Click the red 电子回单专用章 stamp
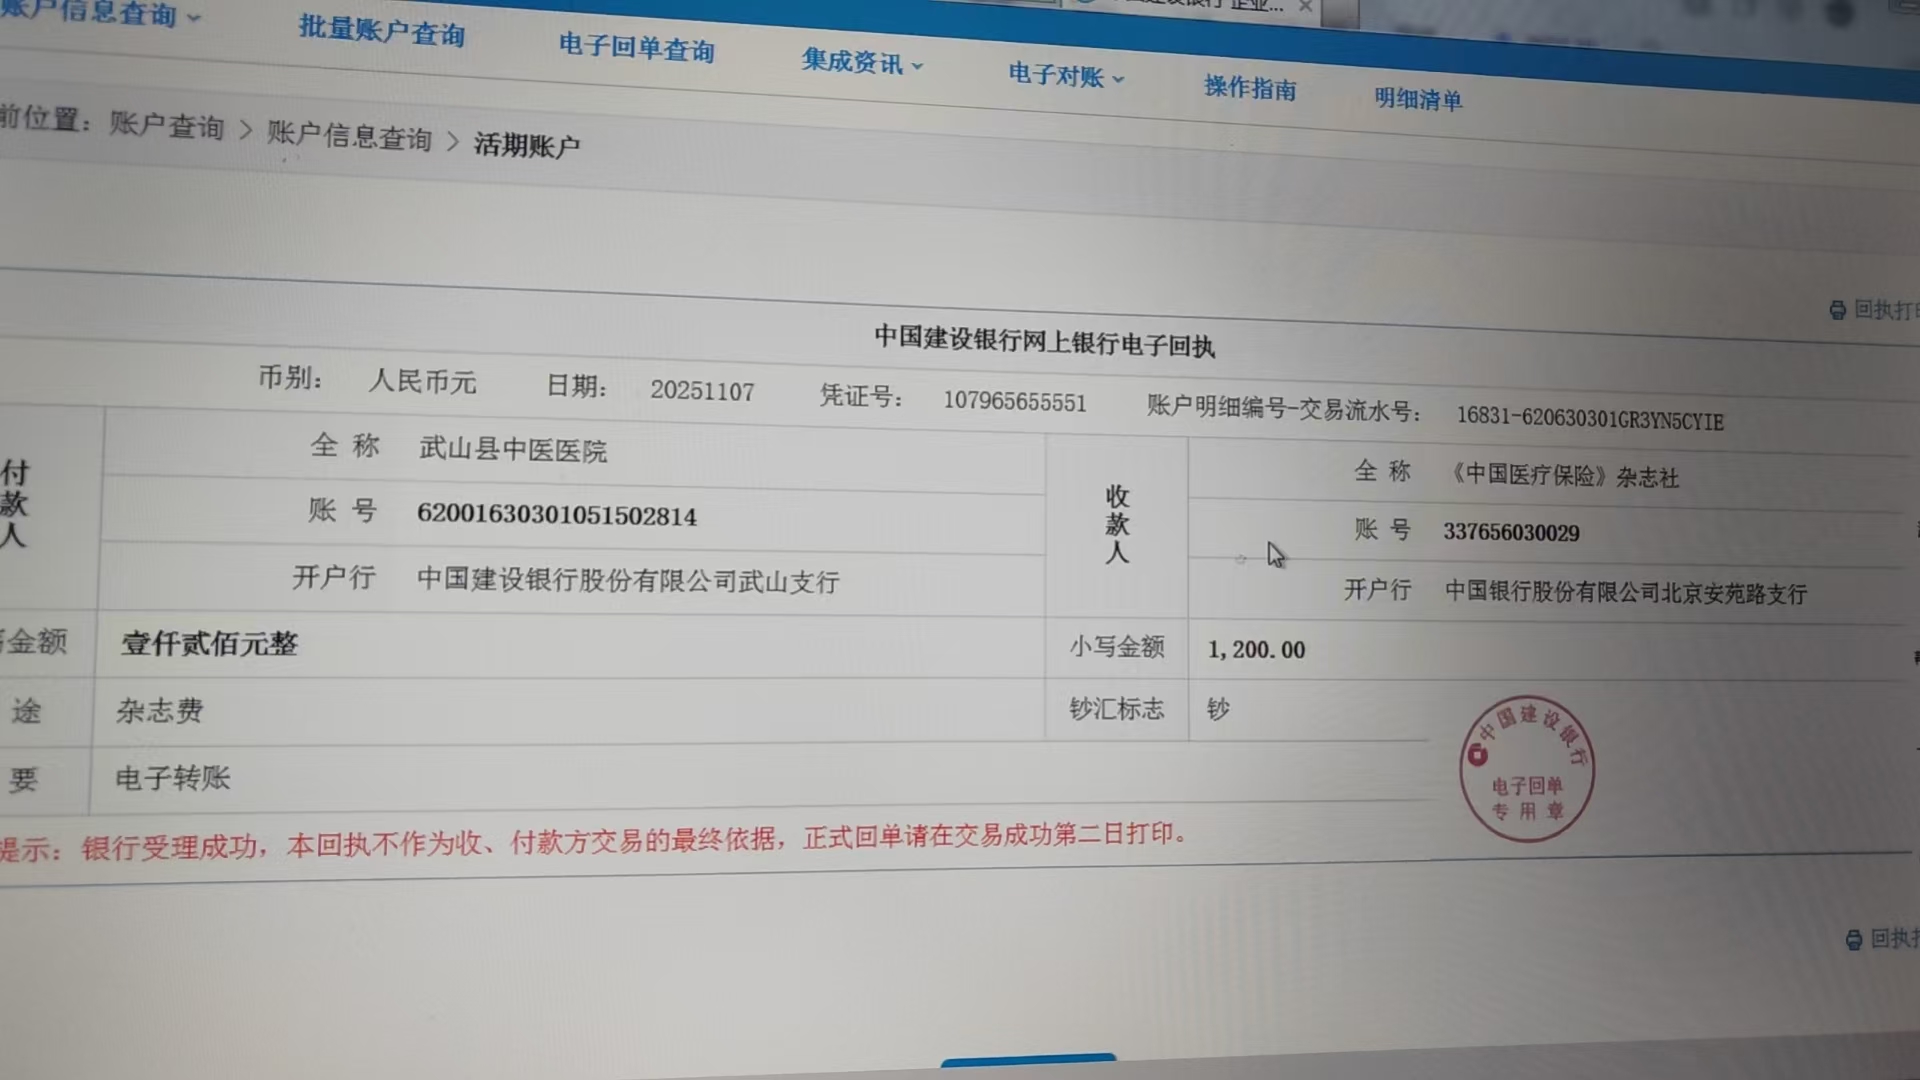The height and width of the screenshot is (1080, 1920). pyautogui.click(x=1526, y=768)
